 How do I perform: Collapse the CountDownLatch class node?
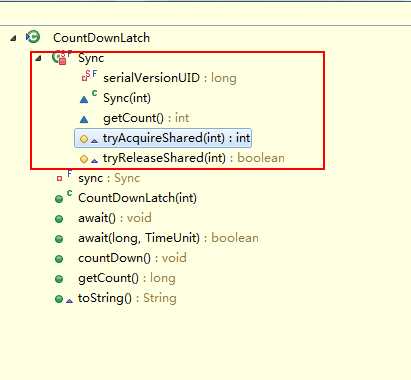13,38
